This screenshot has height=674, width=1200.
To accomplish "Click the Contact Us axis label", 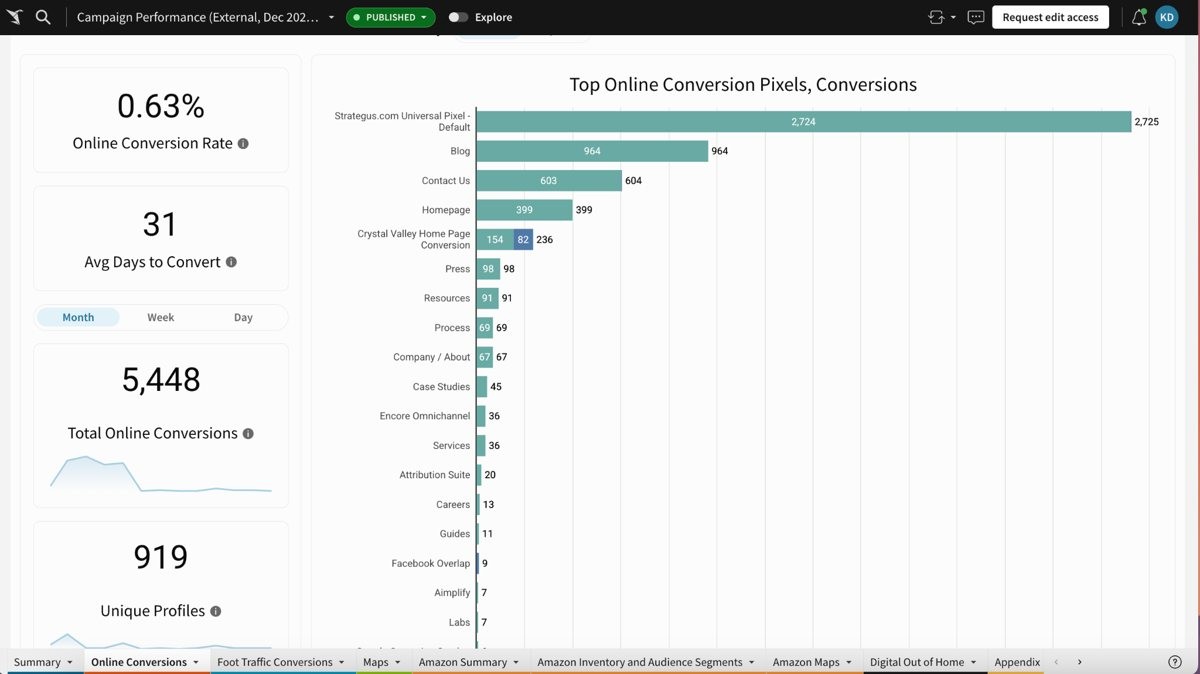I will click(446, 181).
